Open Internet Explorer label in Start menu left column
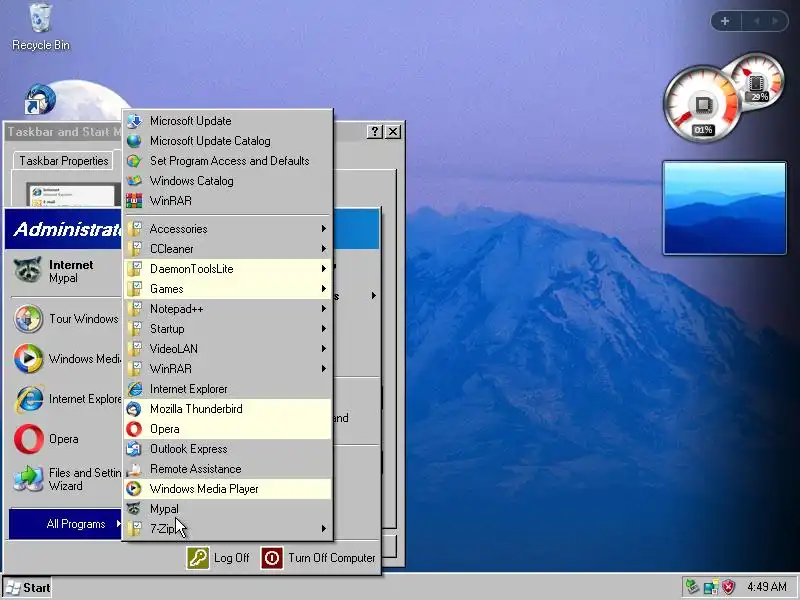The height and width of the screenshot is (600, 800). [85, 399]
